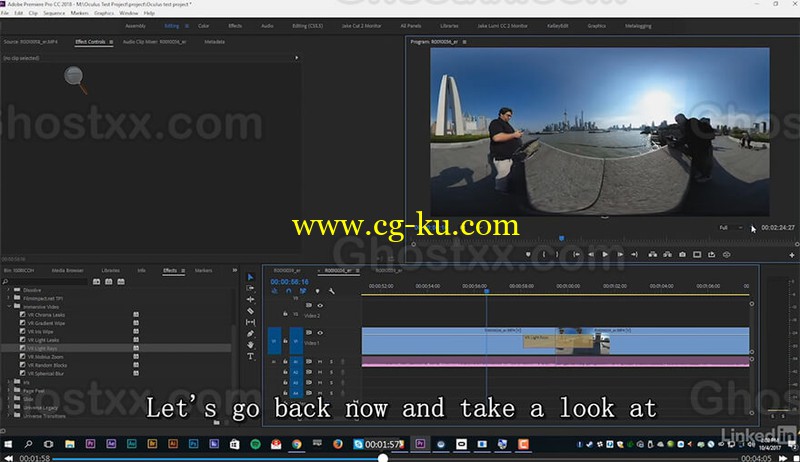Select the Ripple Edit tool
The image size is (800, 462).
tap(250, 299)
